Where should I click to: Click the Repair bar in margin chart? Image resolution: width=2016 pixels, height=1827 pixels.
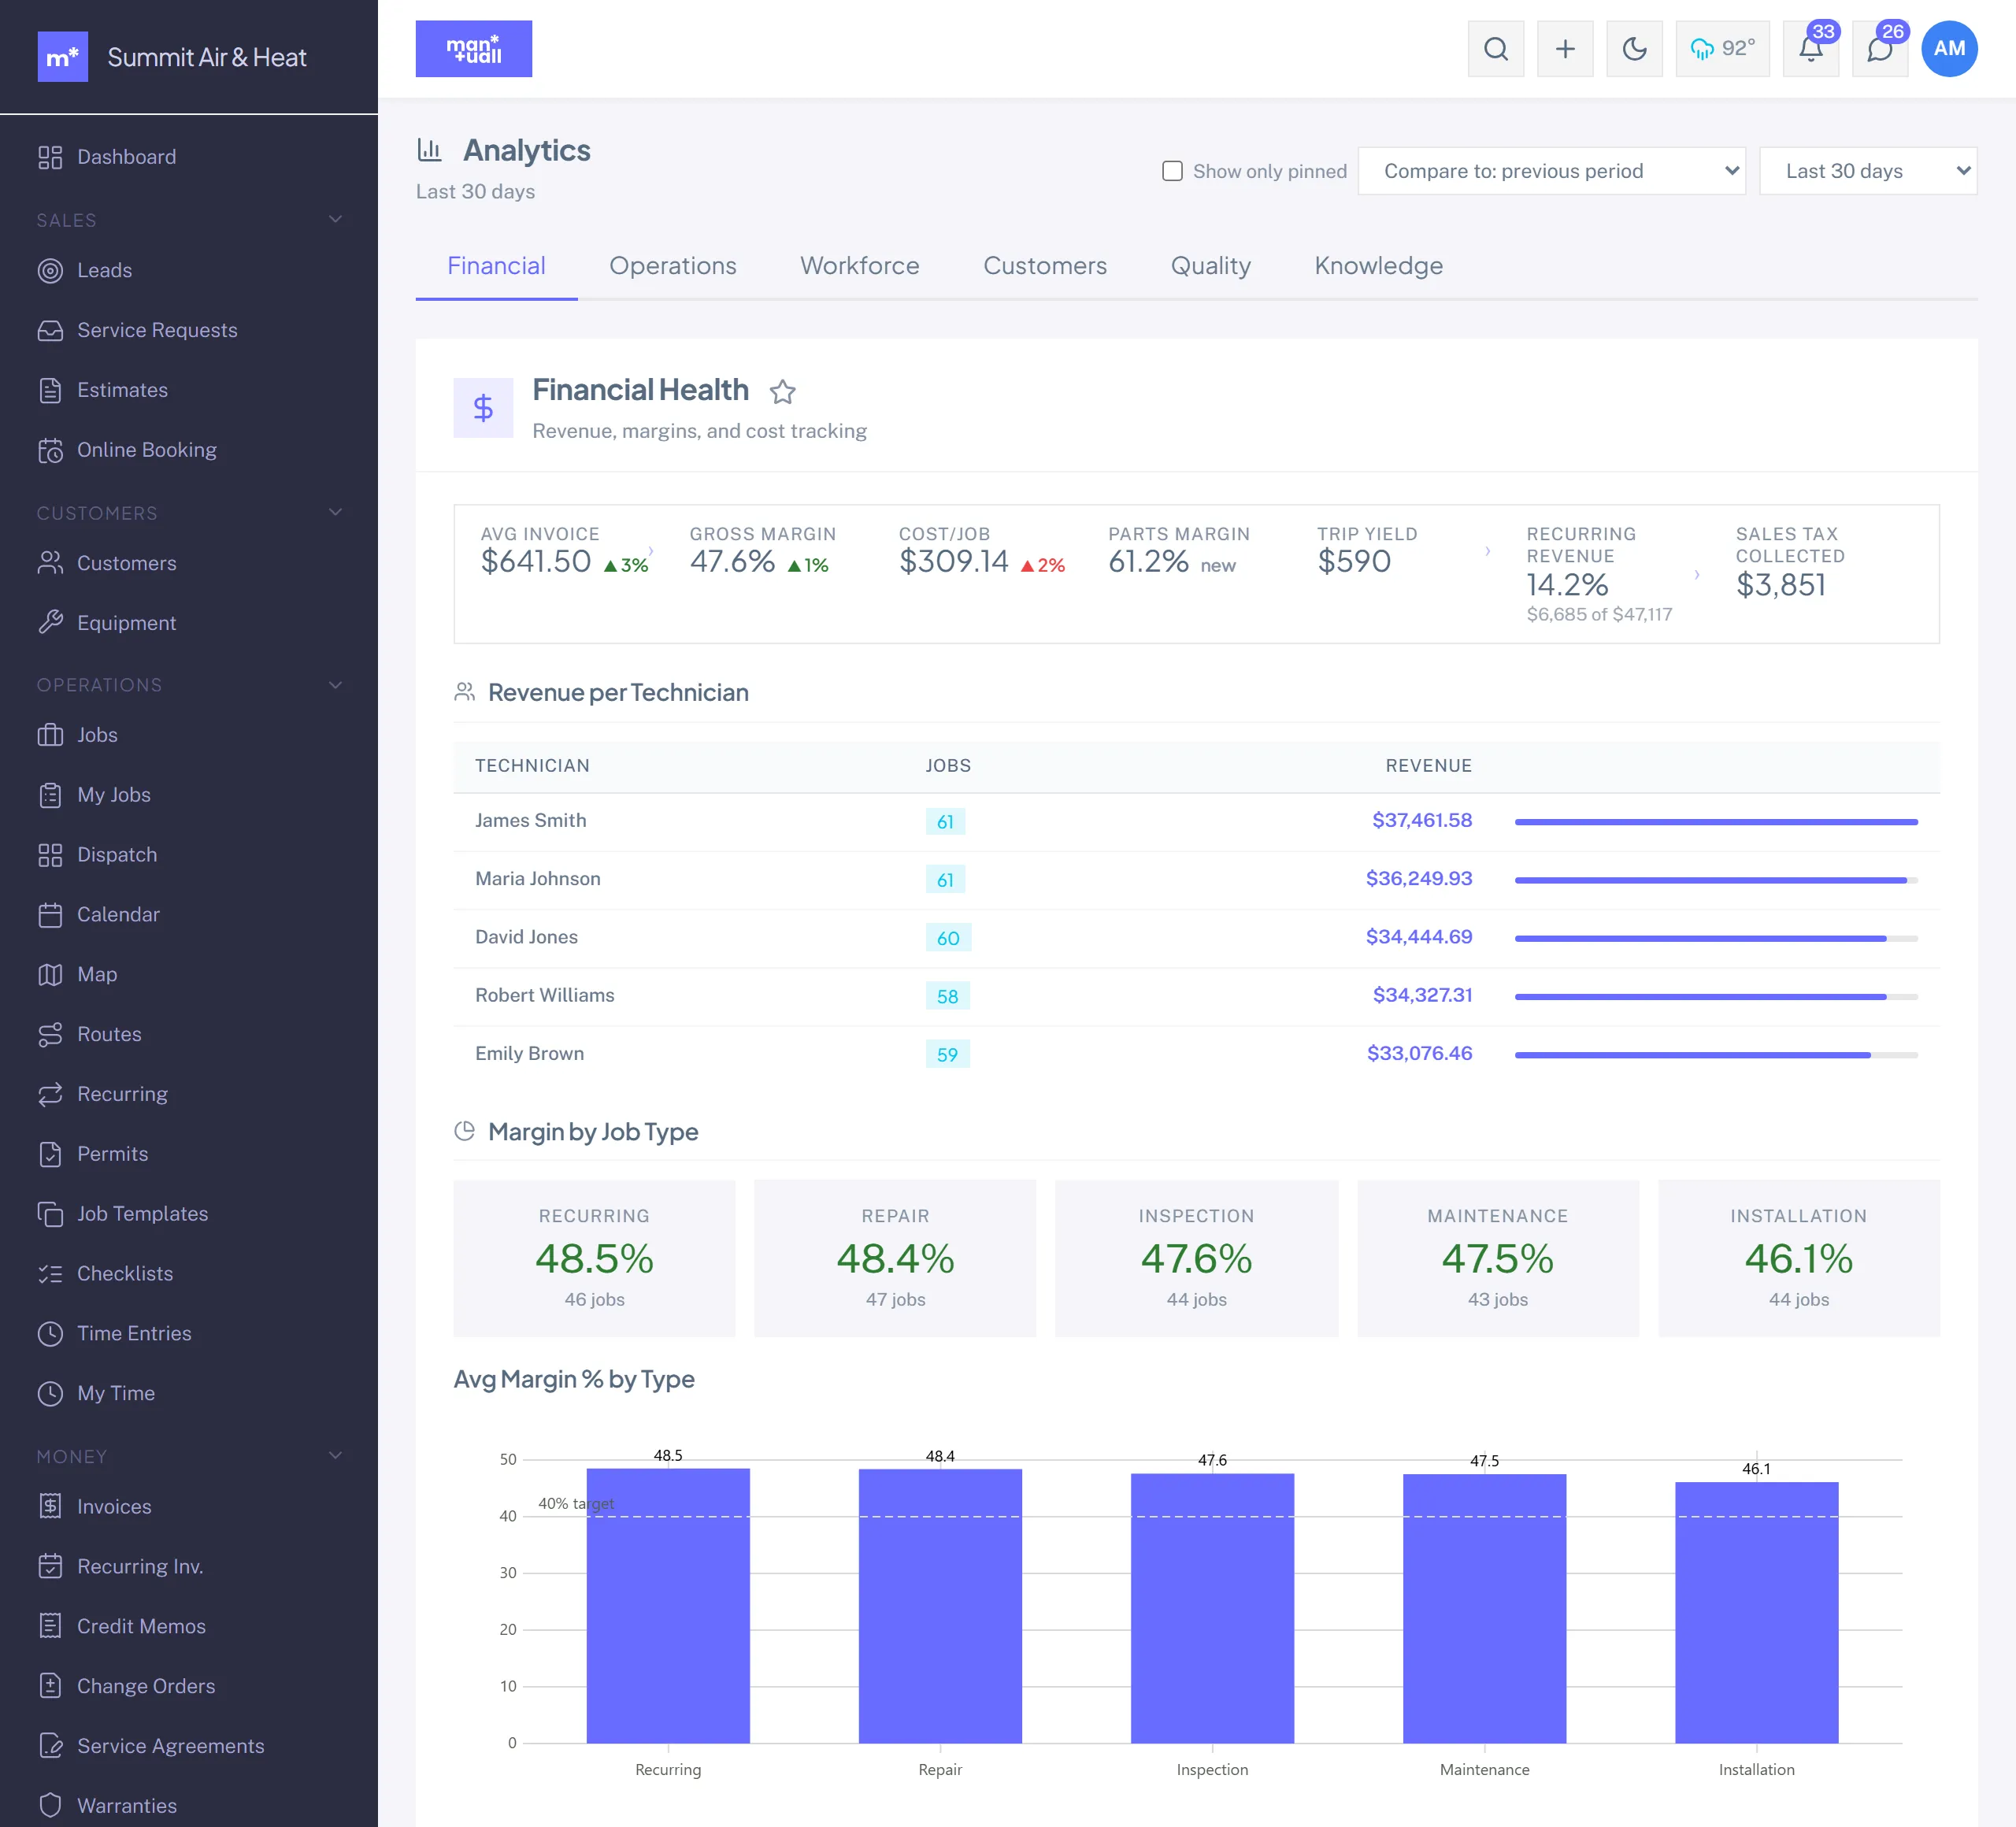[940, 1606]
